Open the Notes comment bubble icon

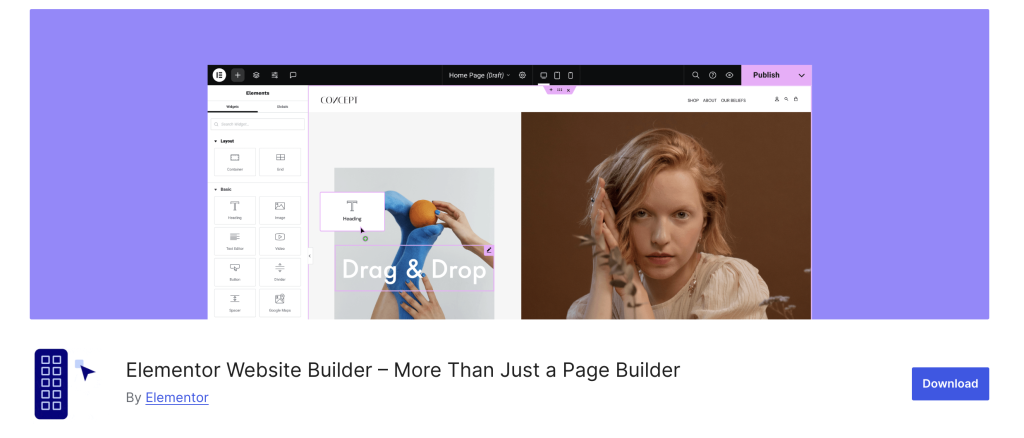pos(293,75)
